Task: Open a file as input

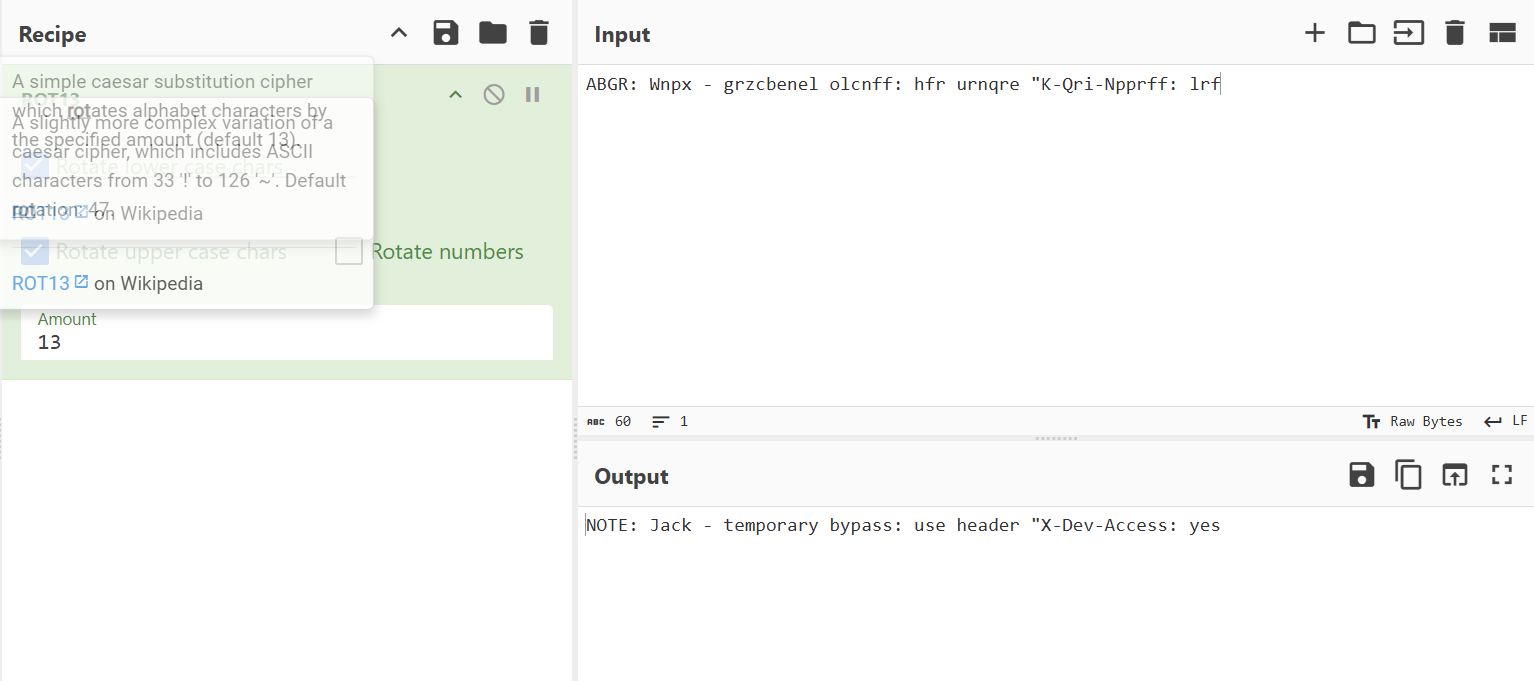Action: [1409, 33]
